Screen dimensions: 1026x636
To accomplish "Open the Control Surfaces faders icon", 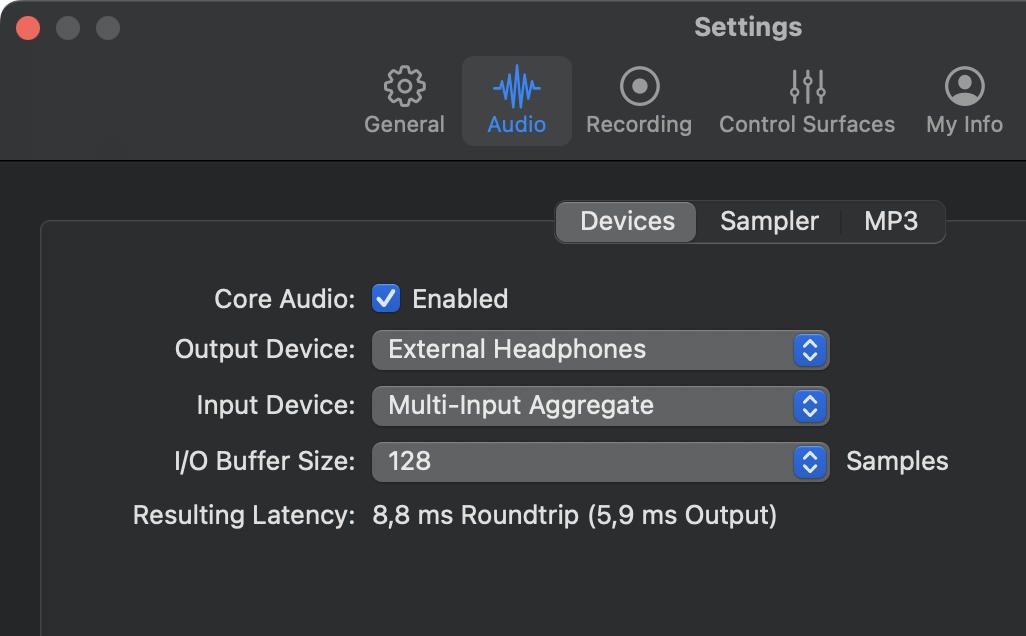I will pyautogui.click(x=807, y=87).
